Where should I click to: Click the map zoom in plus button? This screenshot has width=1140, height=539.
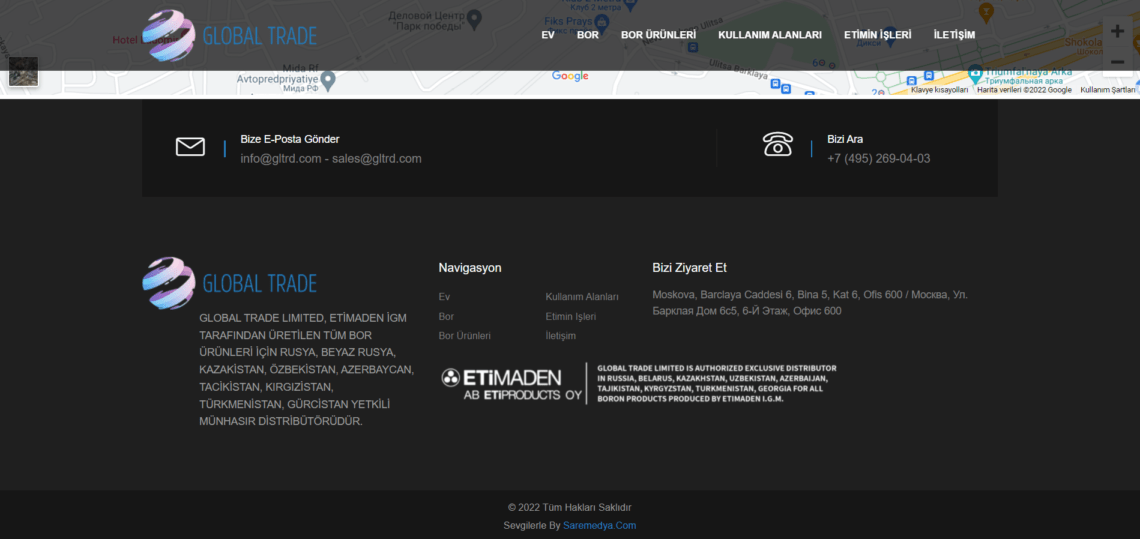1117,31
